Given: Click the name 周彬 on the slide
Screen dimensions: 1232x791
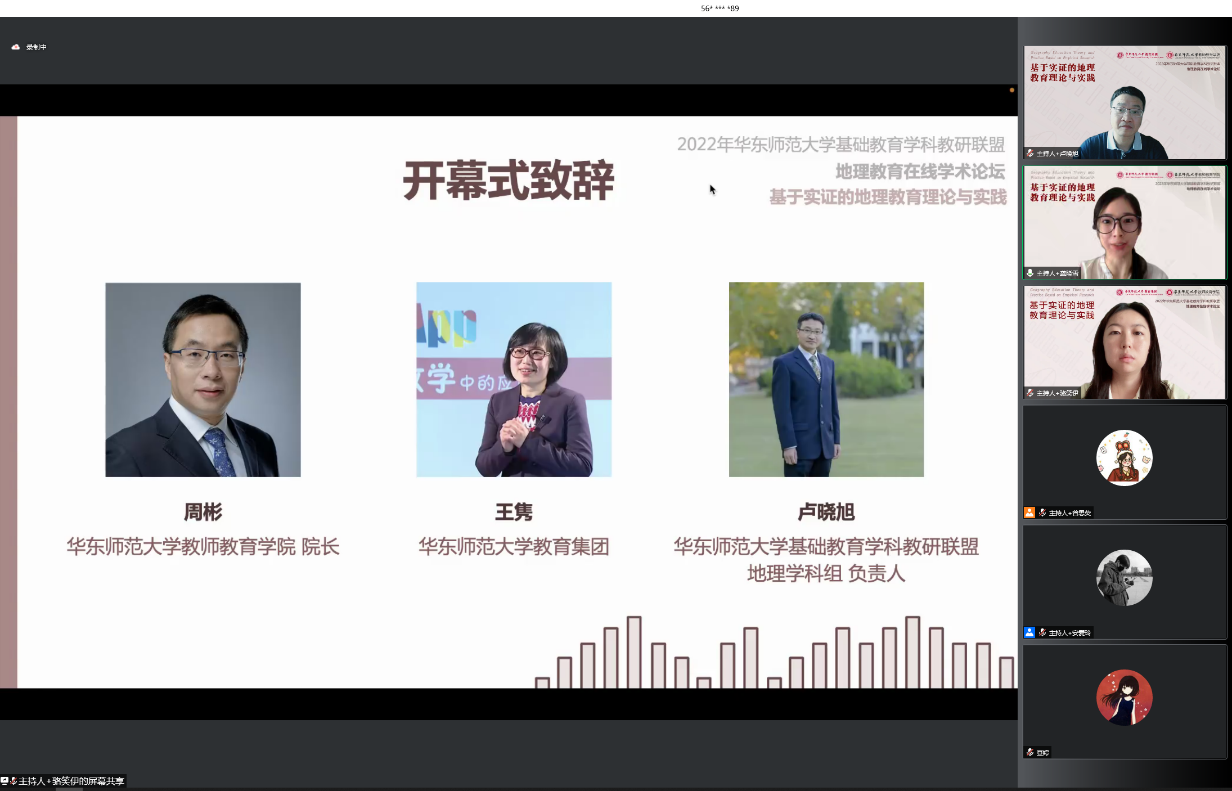Looking at the screenshot, I should click(203, 513).
